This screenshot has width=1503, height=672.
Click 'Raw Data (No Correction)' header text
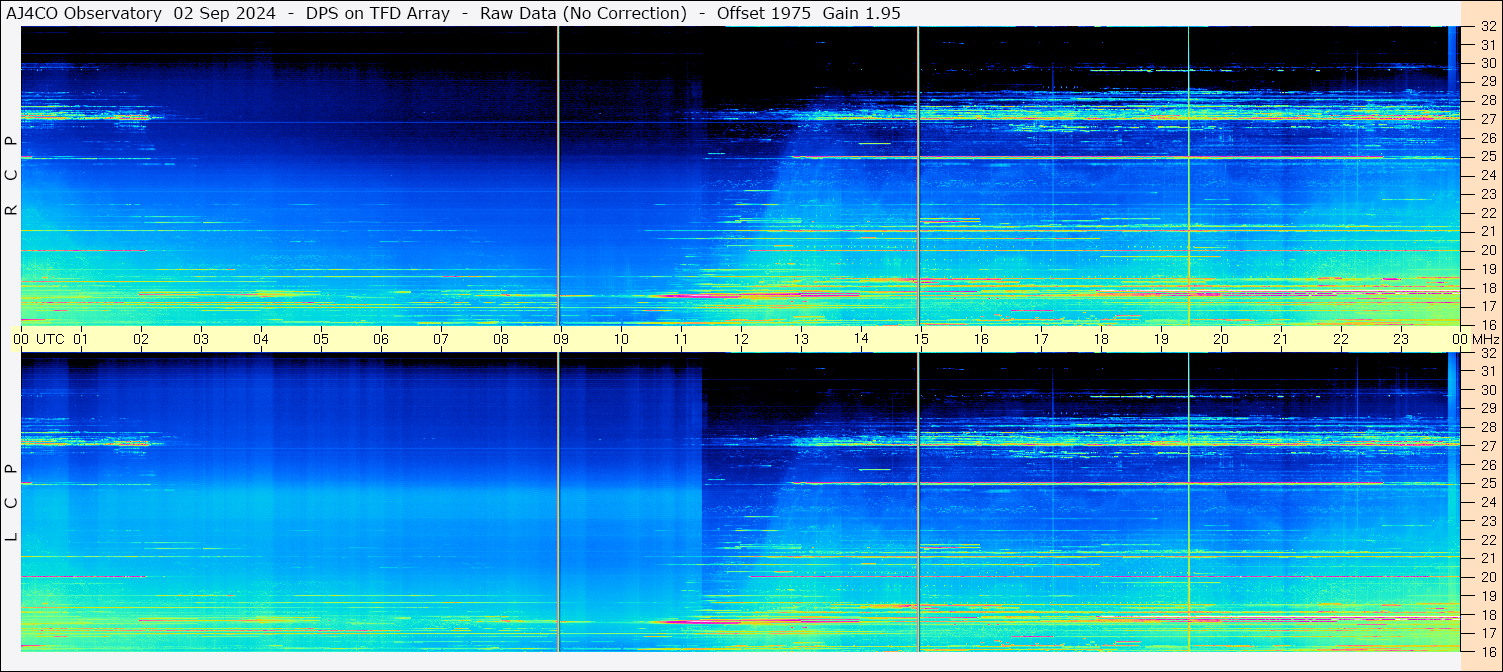coord(583,13)
